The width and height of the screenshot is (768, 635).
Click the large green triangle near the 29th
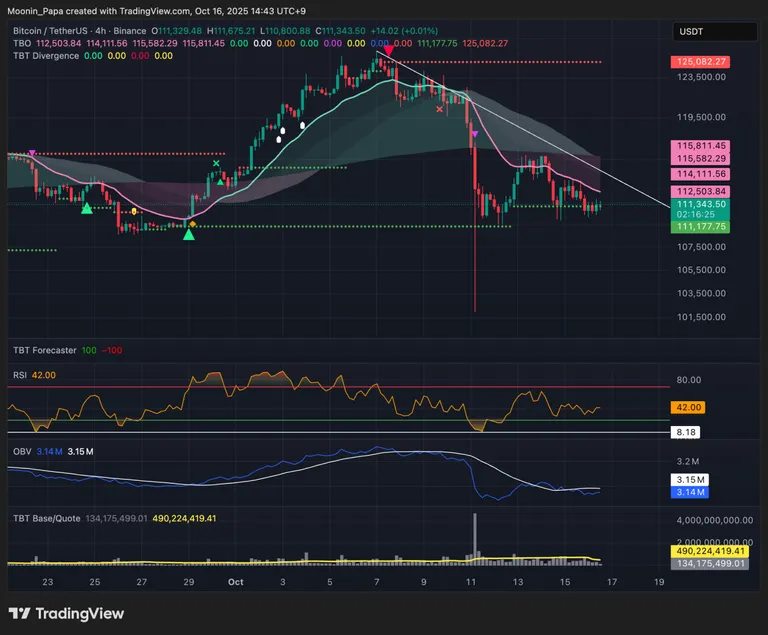[x=189, y=235]
